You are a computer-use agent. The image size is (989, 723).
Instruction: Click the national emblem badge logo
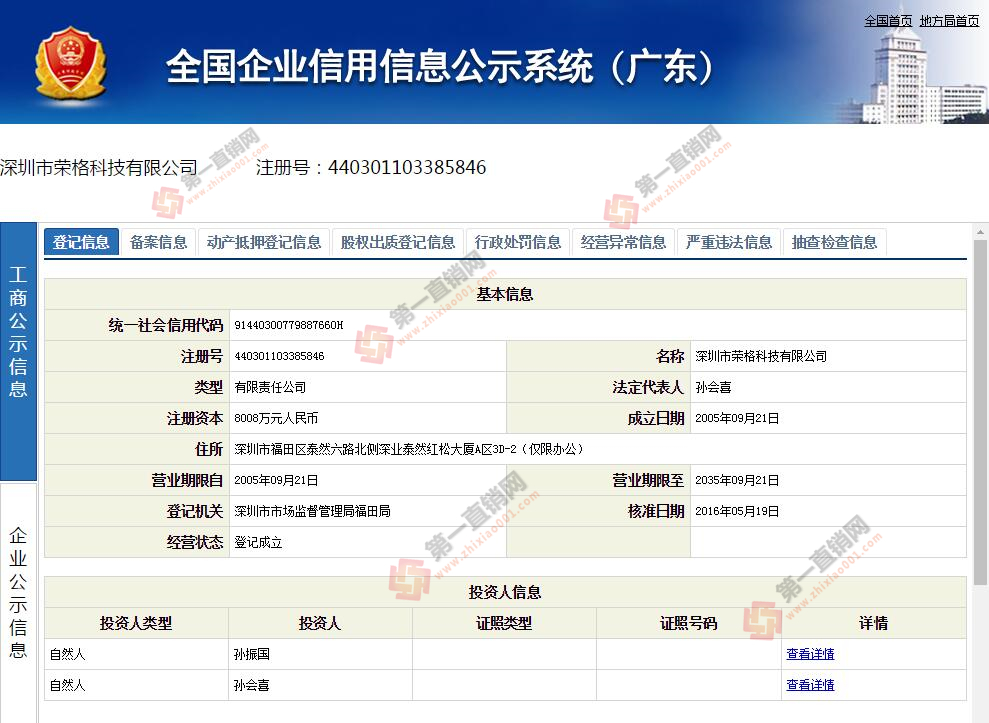point(71,65)
